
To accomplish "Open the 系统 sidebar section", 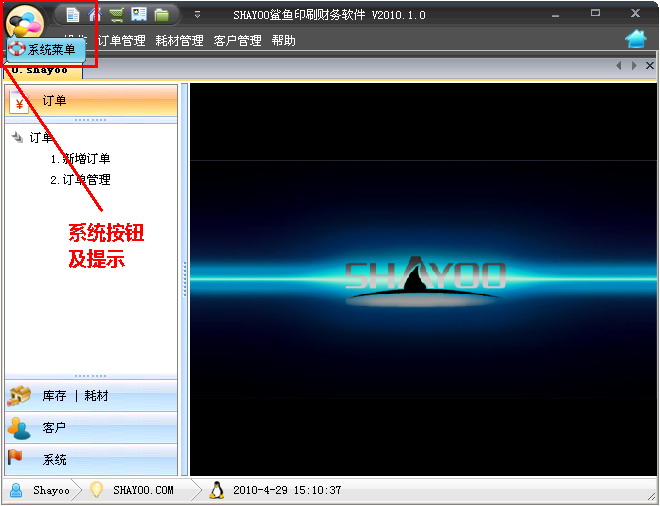I will [91, 460].
